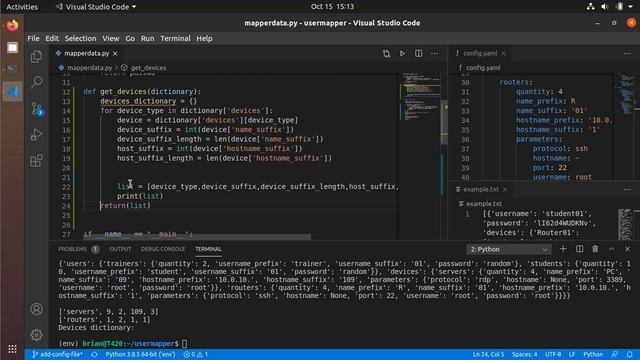Click Python 3.8.5 64-bit interpreter selector
Screen dimensions: 640x360
tap(140, 354)
